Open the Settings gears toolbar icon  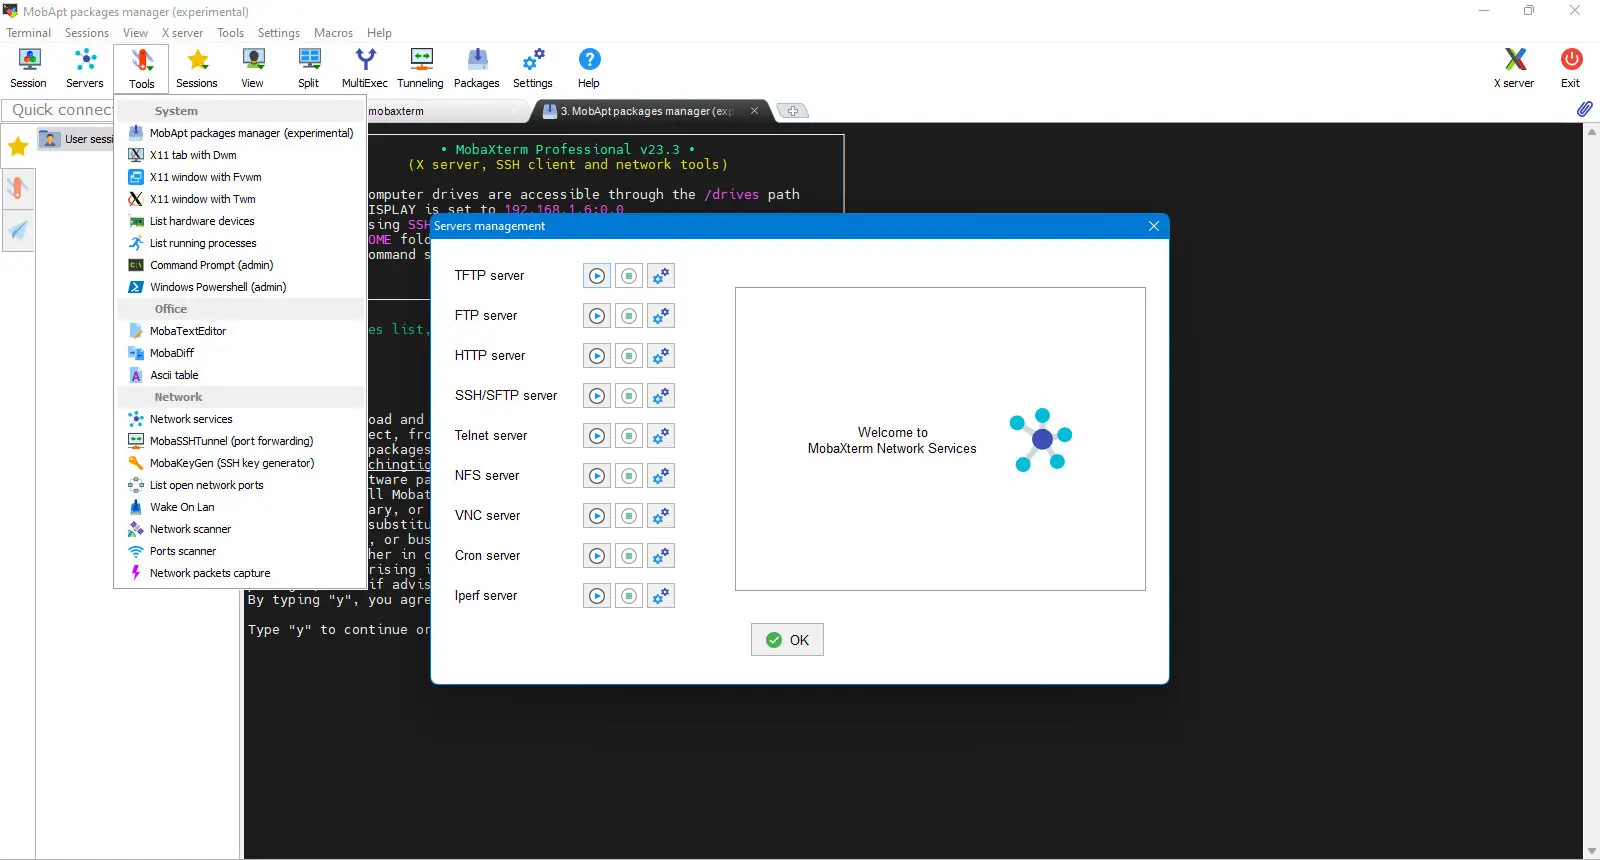coord(533,68)
